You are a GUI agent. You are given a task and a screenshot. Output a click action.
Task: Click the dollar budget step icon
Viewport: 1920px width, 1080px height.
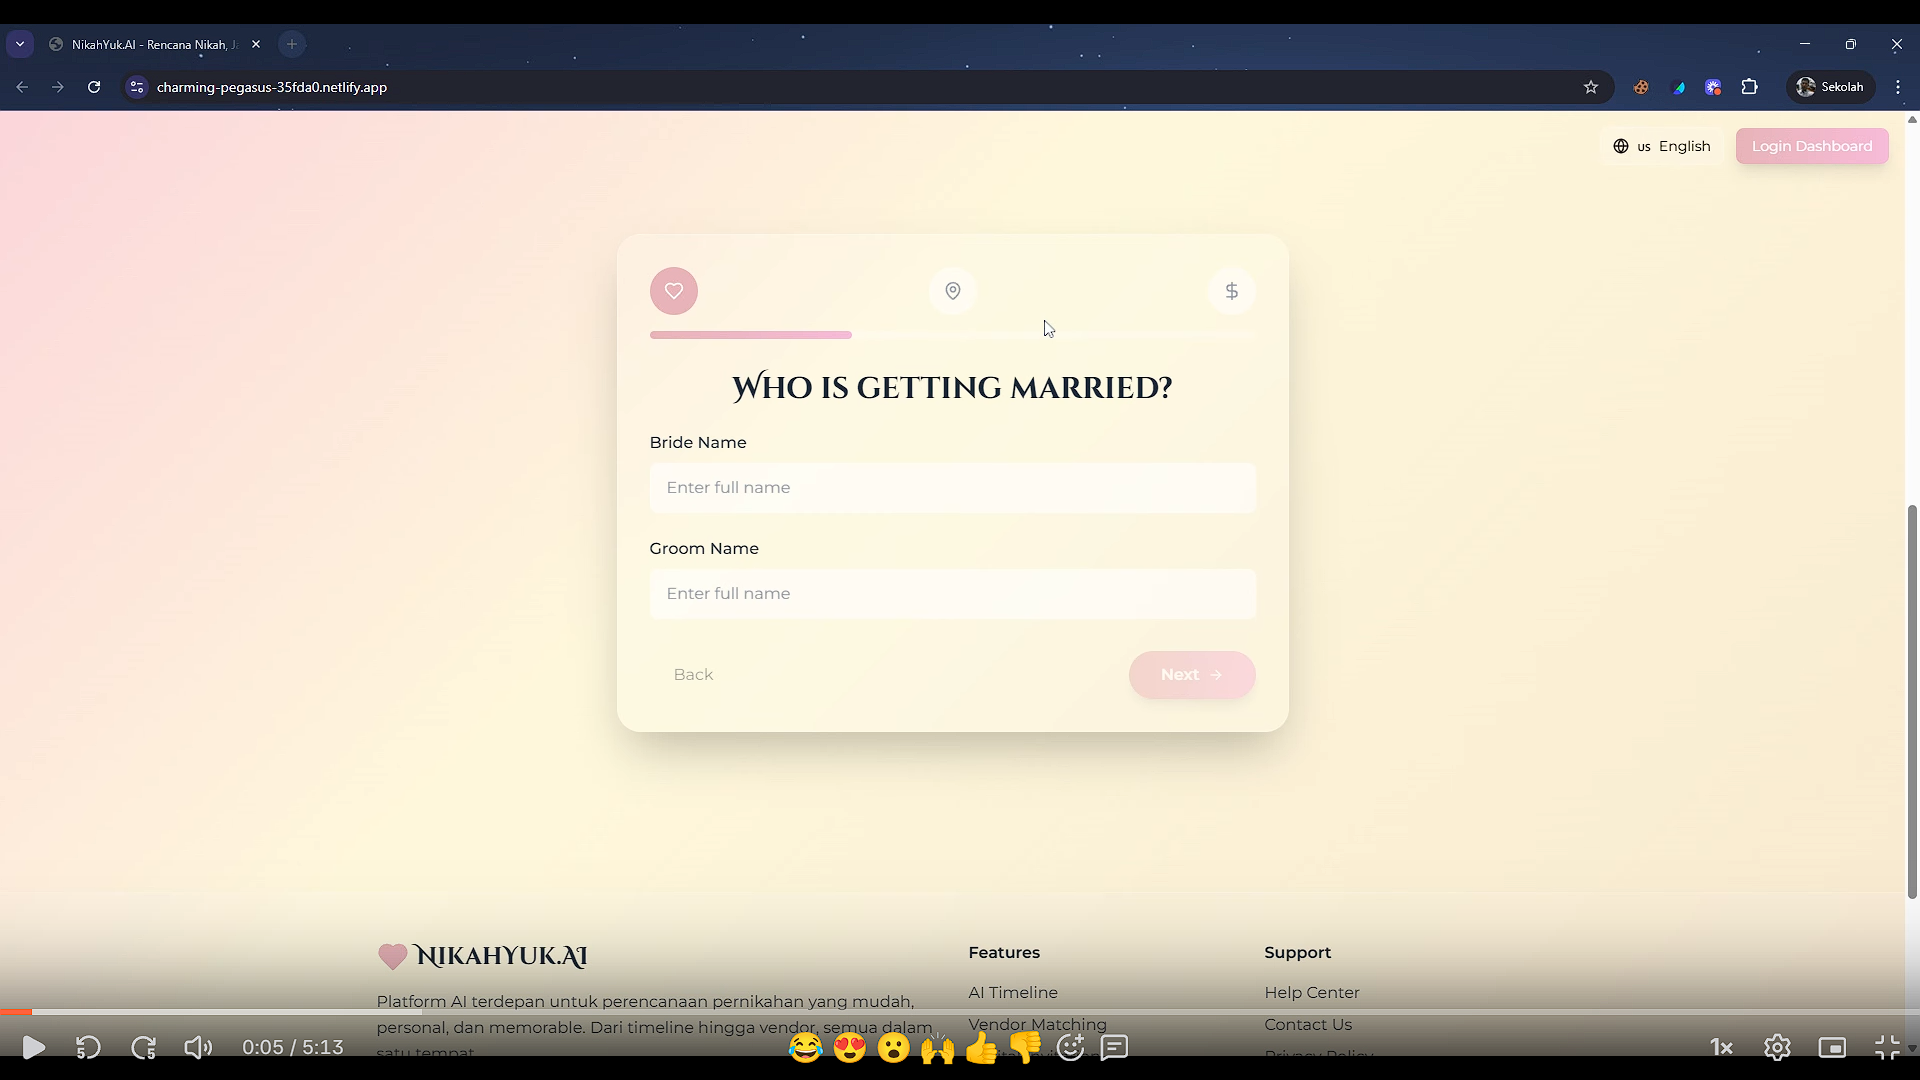point(1231,291)
